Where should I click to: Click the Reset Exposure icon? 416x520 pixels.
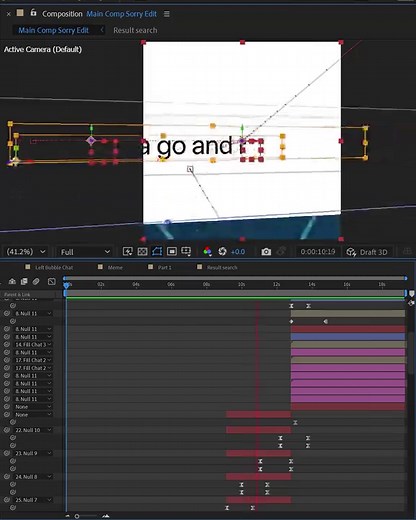(222, 251)
